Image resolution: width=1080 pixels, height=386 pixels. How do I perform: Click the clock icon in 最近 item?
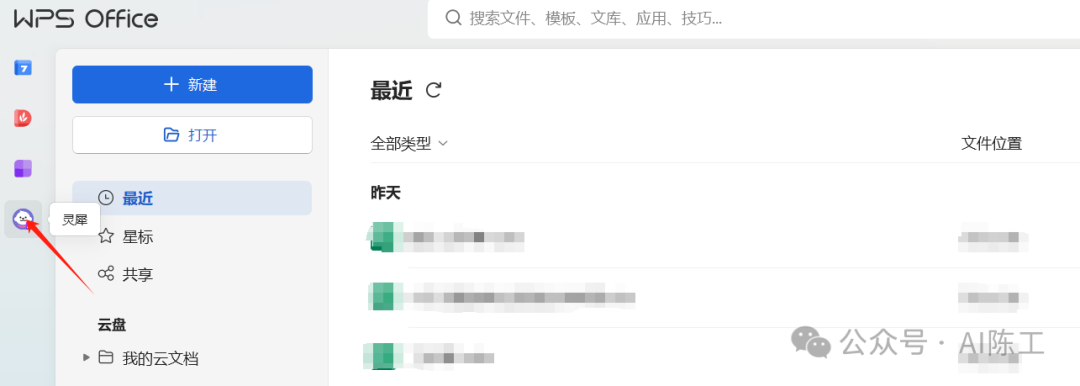click(105, 199)
